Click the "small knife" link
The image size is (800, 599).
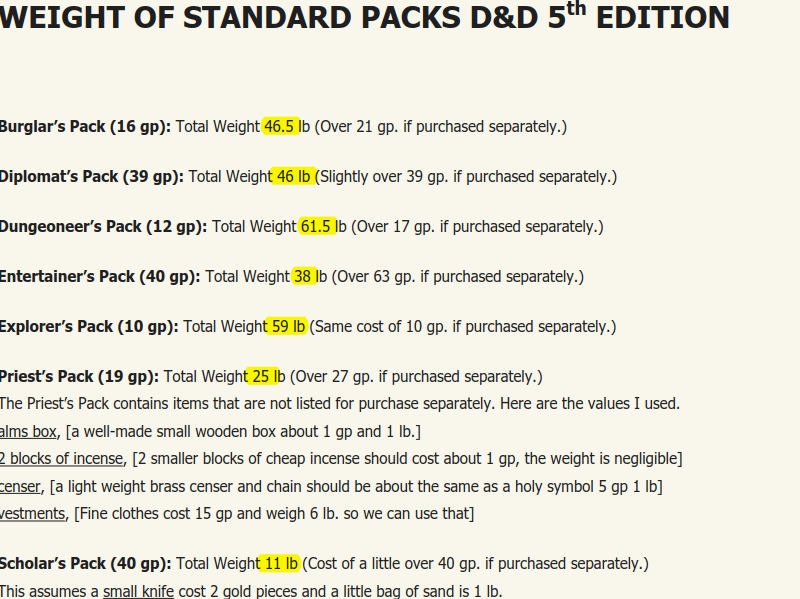pos(140,590)
